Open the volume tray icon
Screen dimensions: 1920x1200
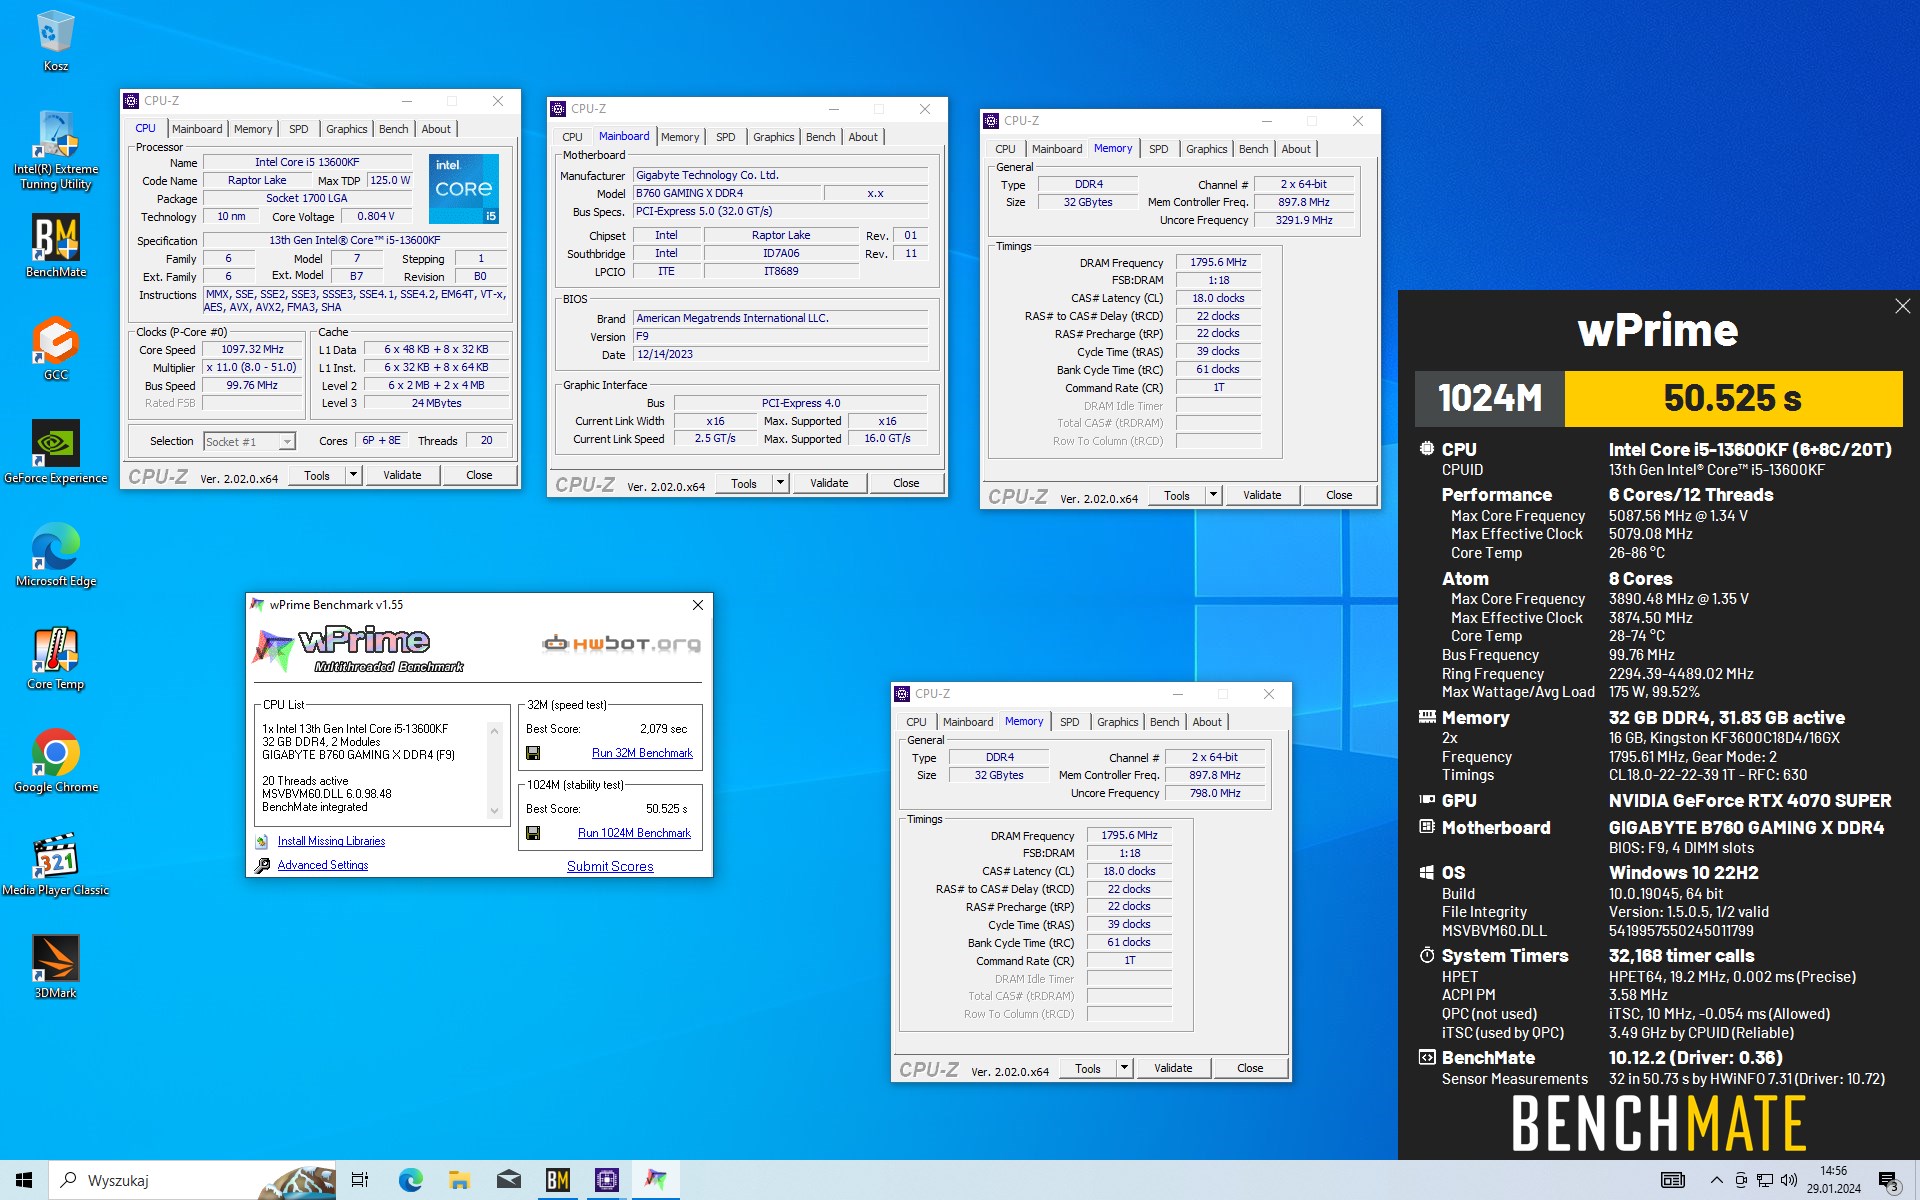[1789, 1181]
